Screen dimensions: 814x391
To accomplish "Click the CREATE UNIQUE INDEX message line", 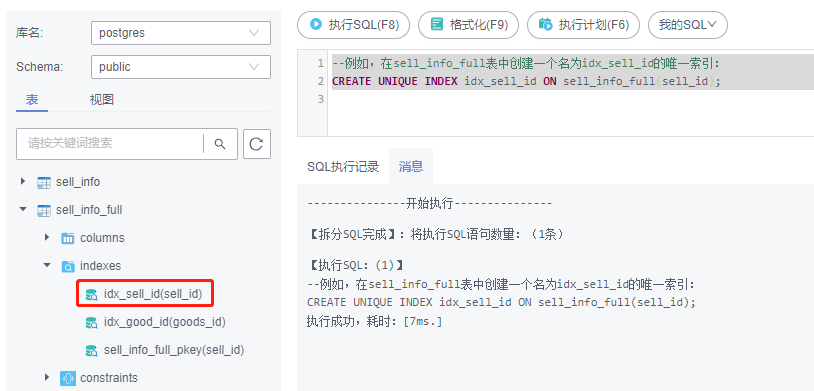I will point(501,302).
